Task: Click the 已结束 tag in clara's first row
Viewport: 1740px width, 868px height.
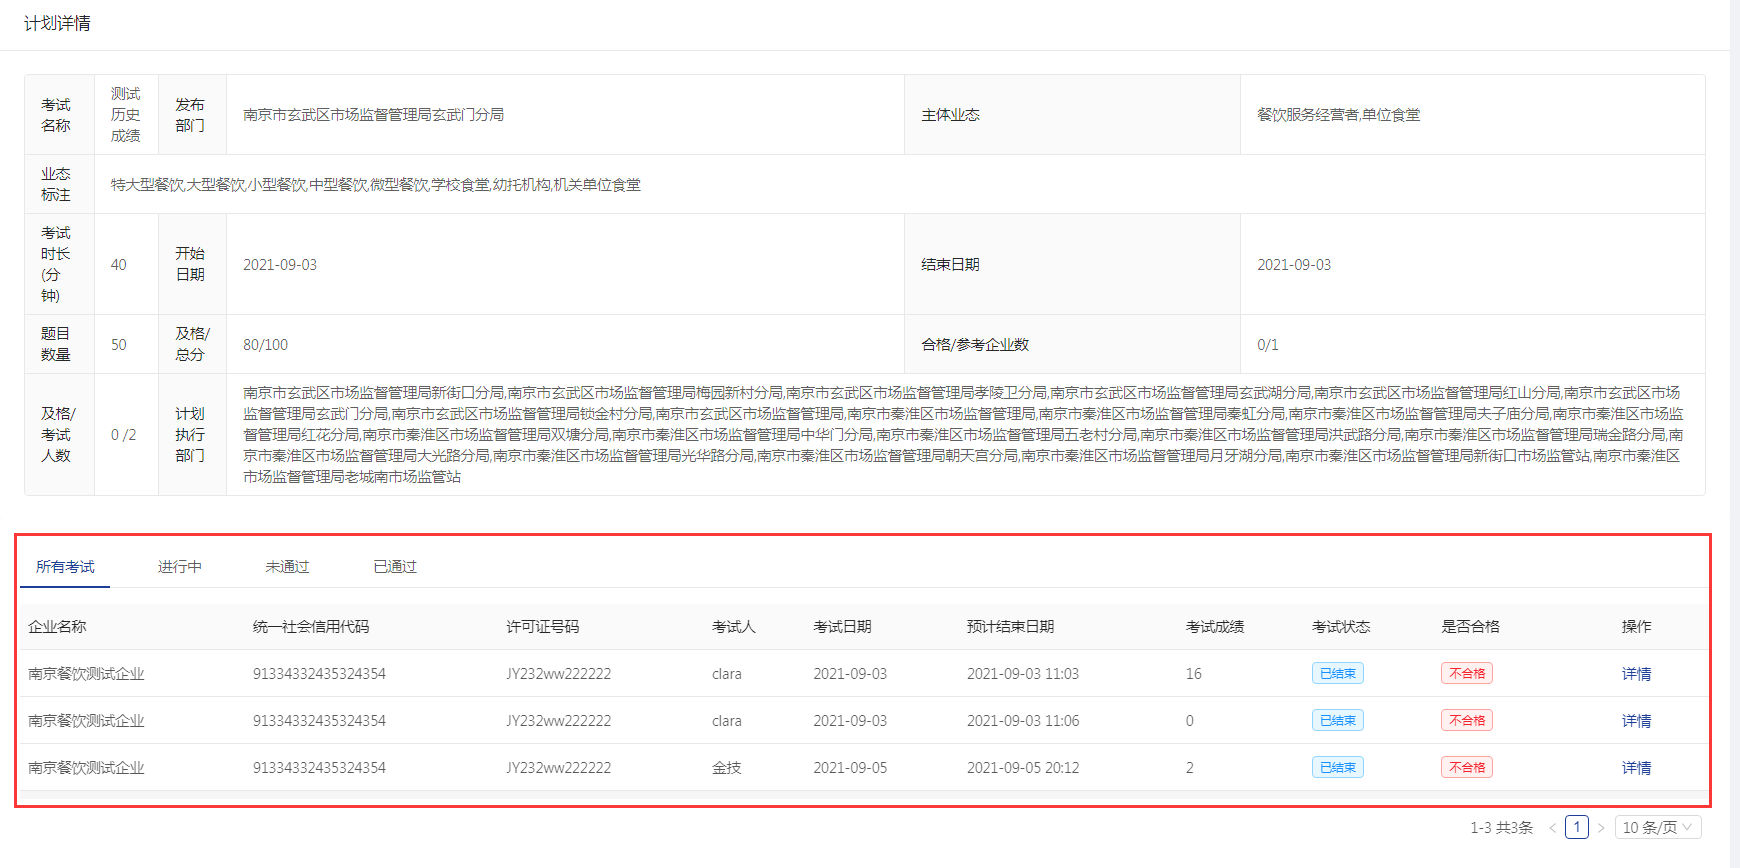Action: click(x=1337, y=674)
